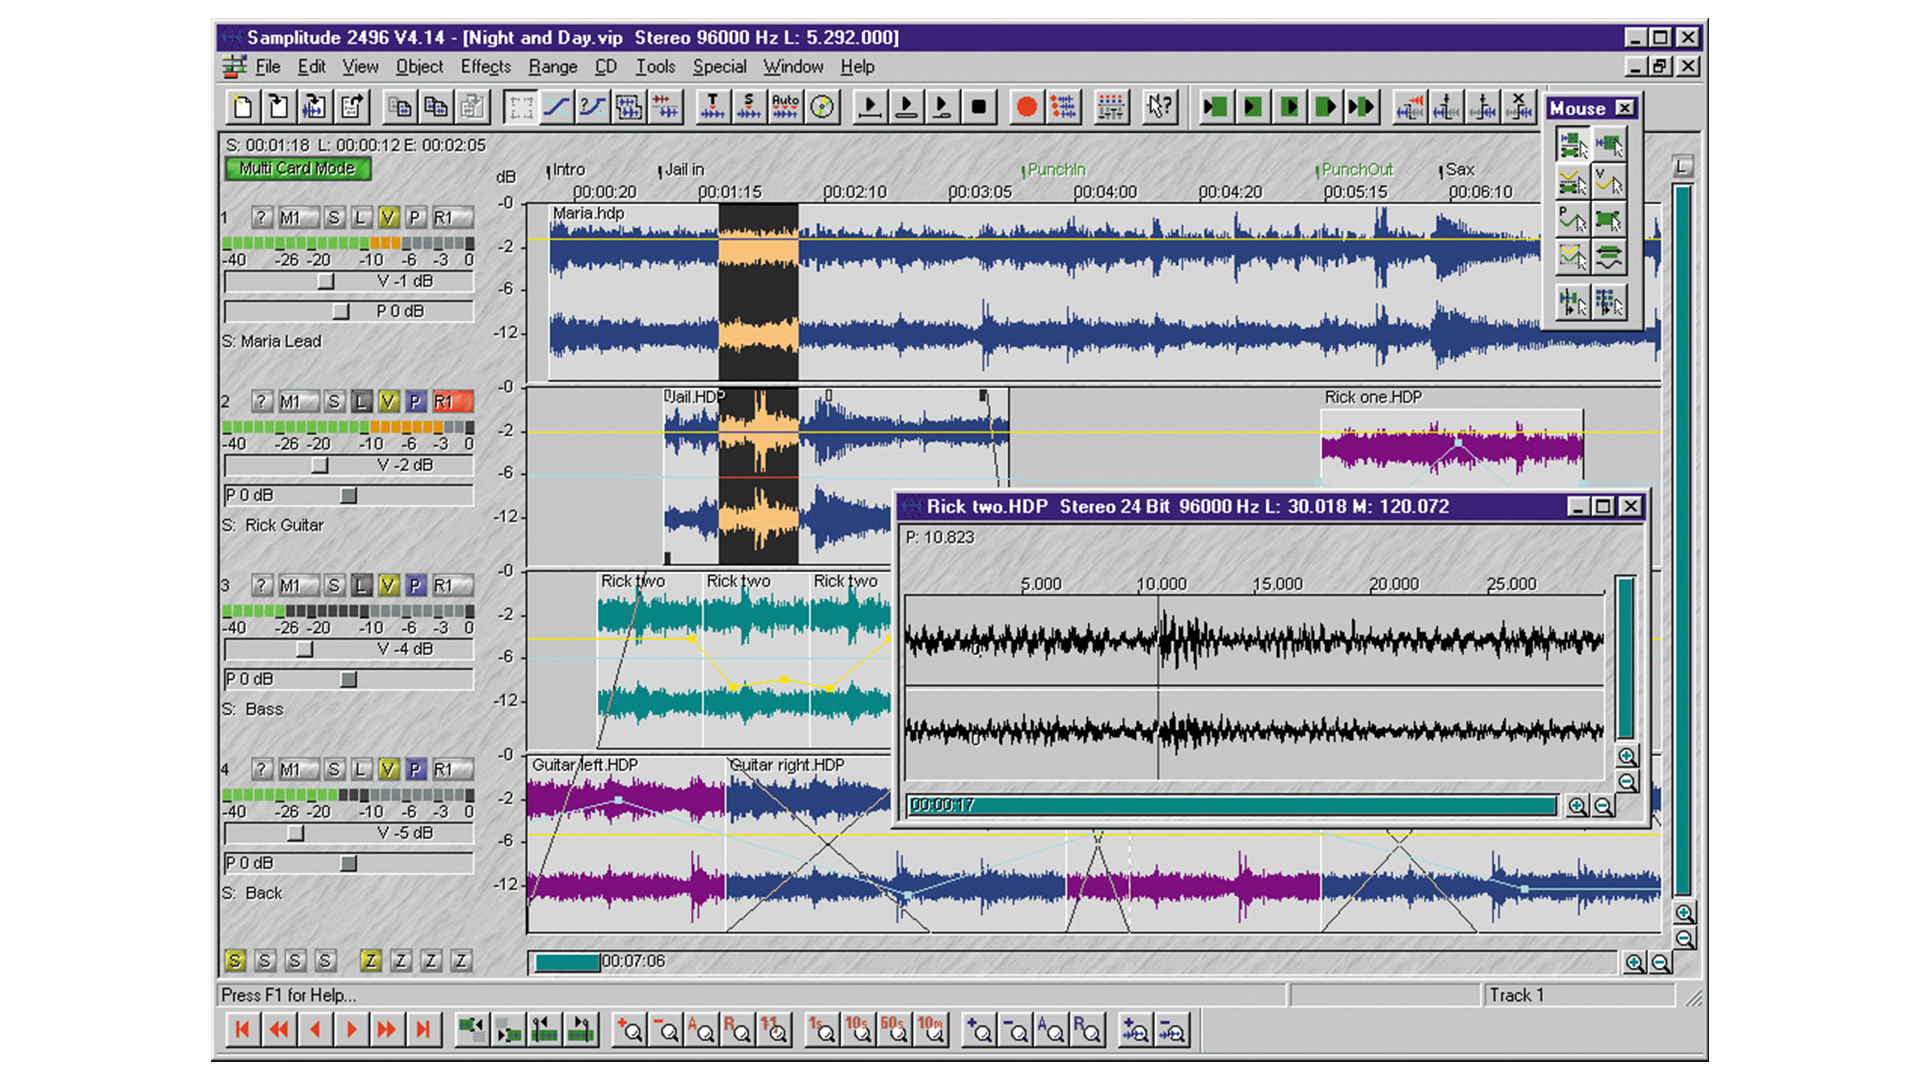The image size is (1920, 1080).
Task: Click the zoom-in magnifier icon below the tracks
Action: click(1633, 963)
